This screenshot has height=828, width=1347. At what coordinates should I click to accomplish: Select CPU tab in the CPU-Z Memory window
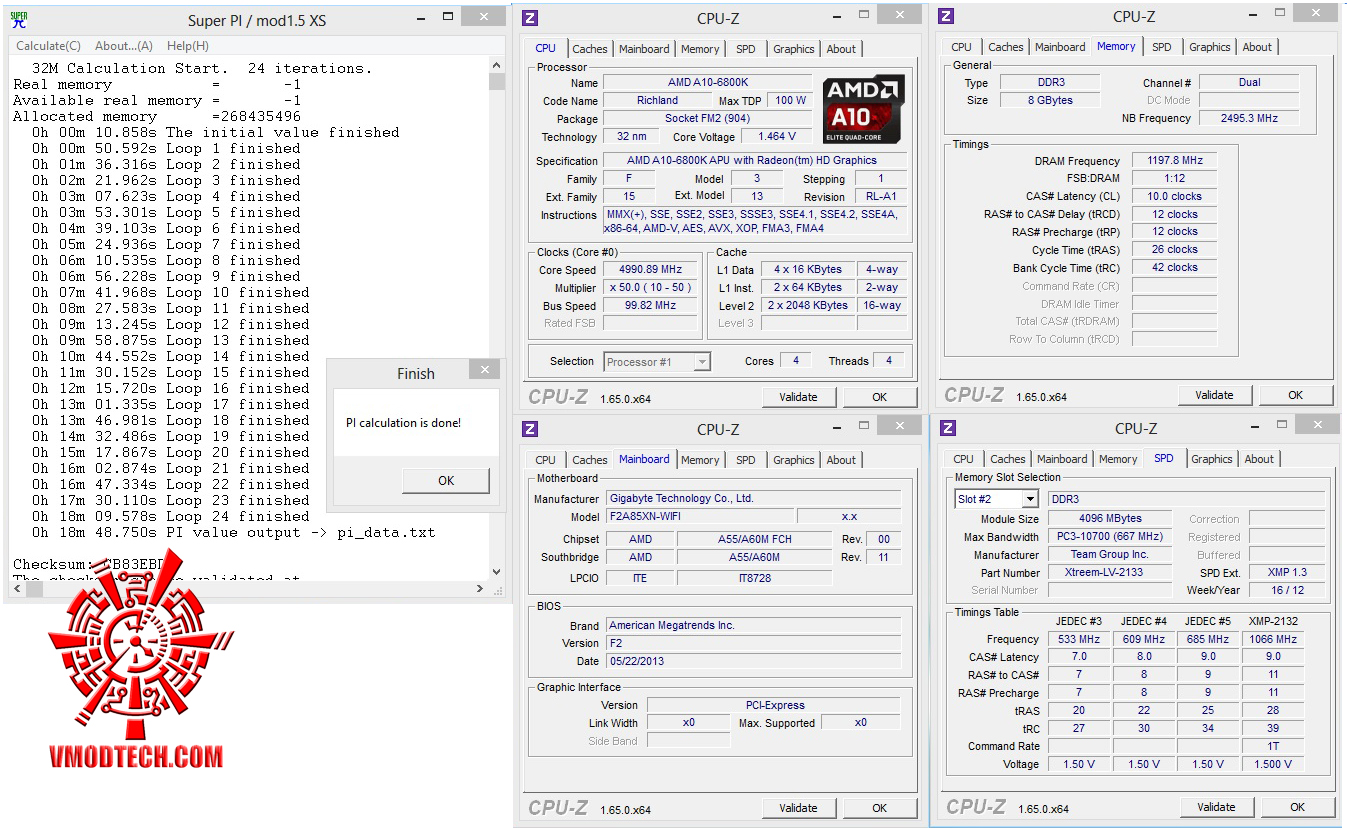(x=962, y=47)
